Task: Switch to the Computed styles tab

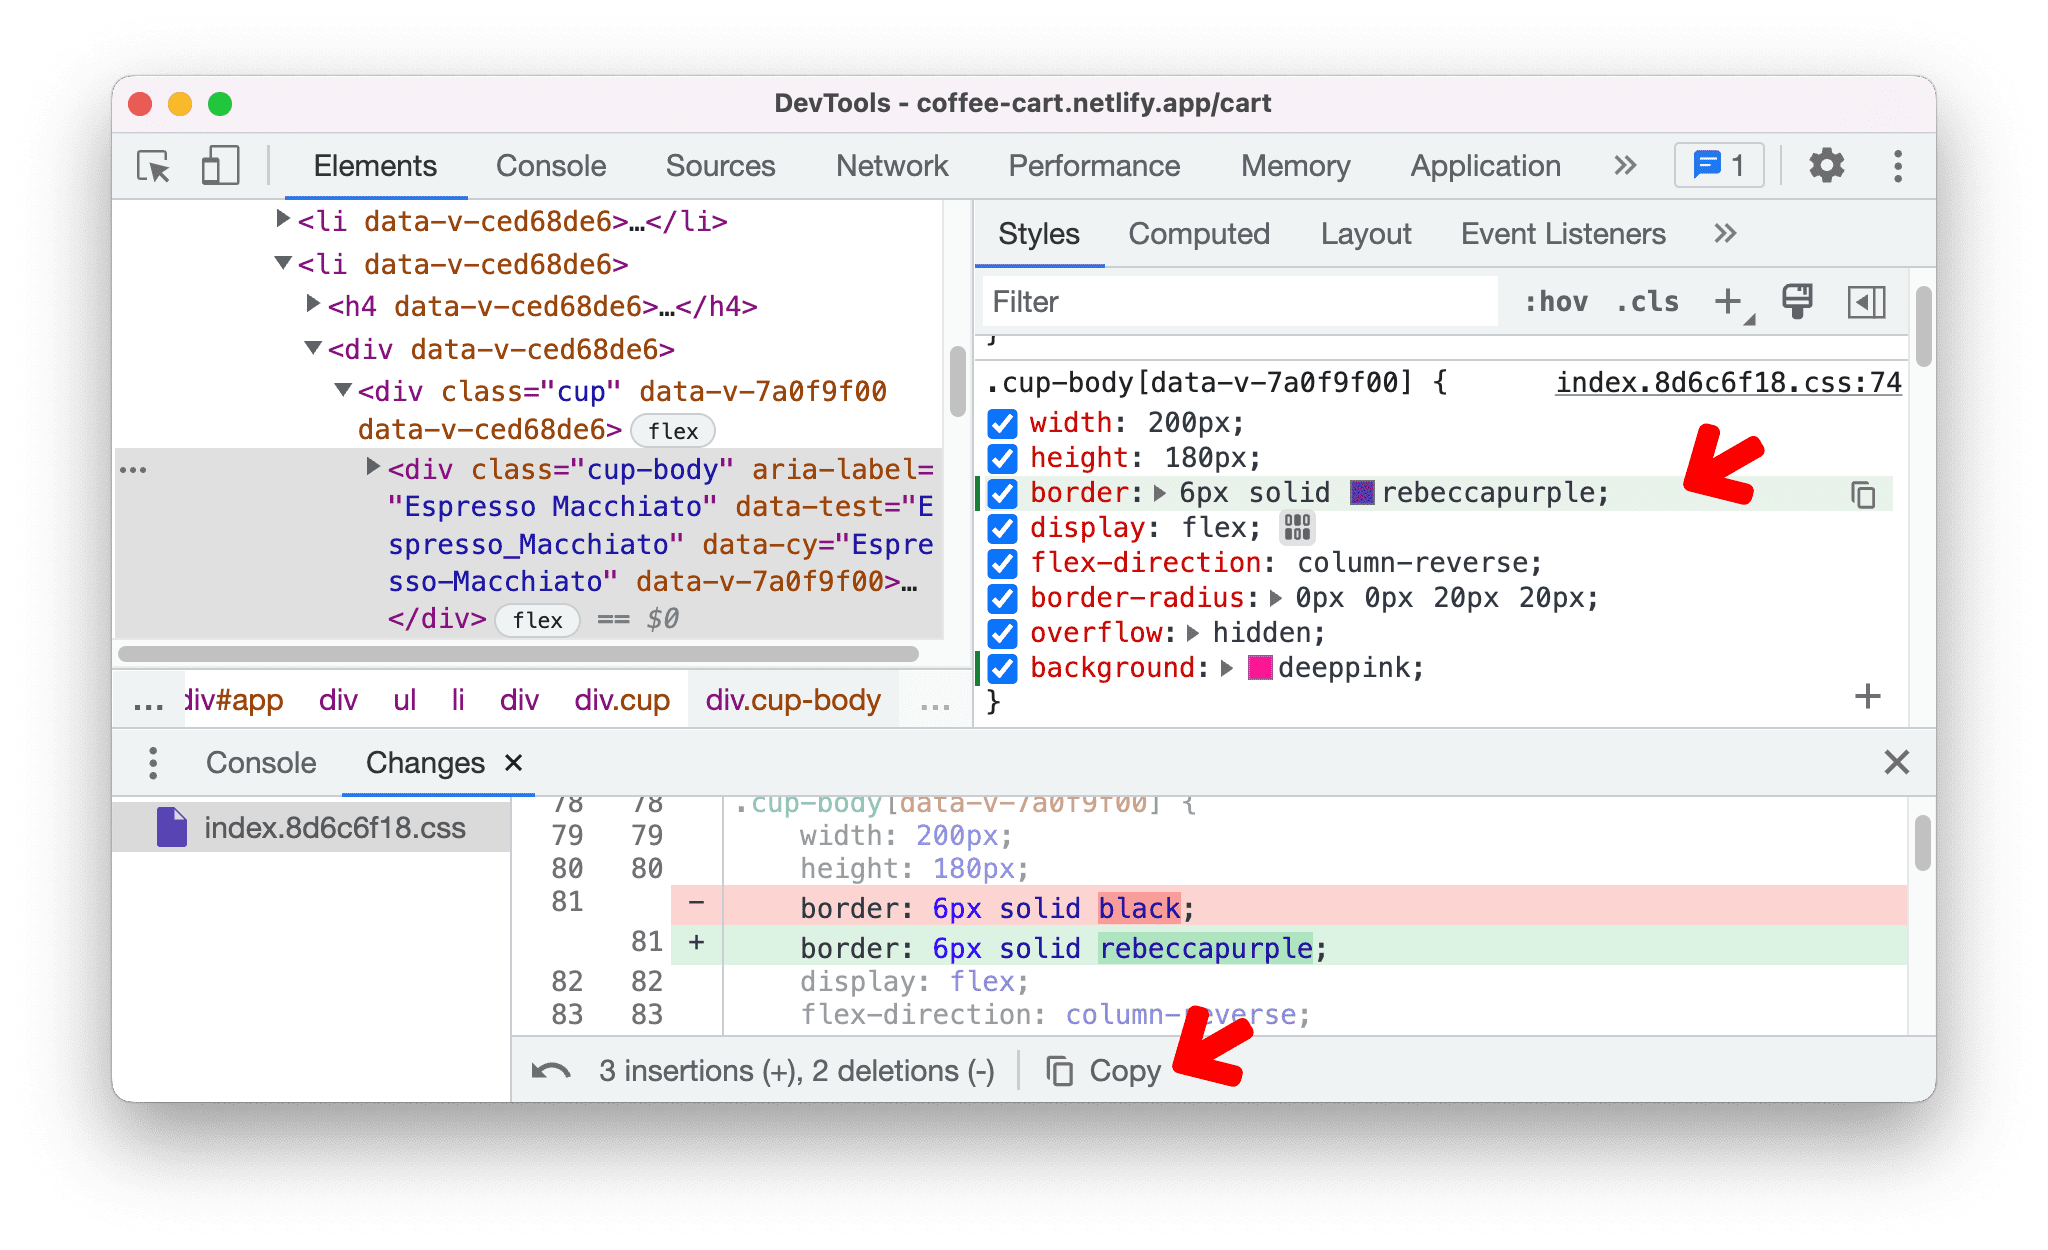Action: (1202, 234)
